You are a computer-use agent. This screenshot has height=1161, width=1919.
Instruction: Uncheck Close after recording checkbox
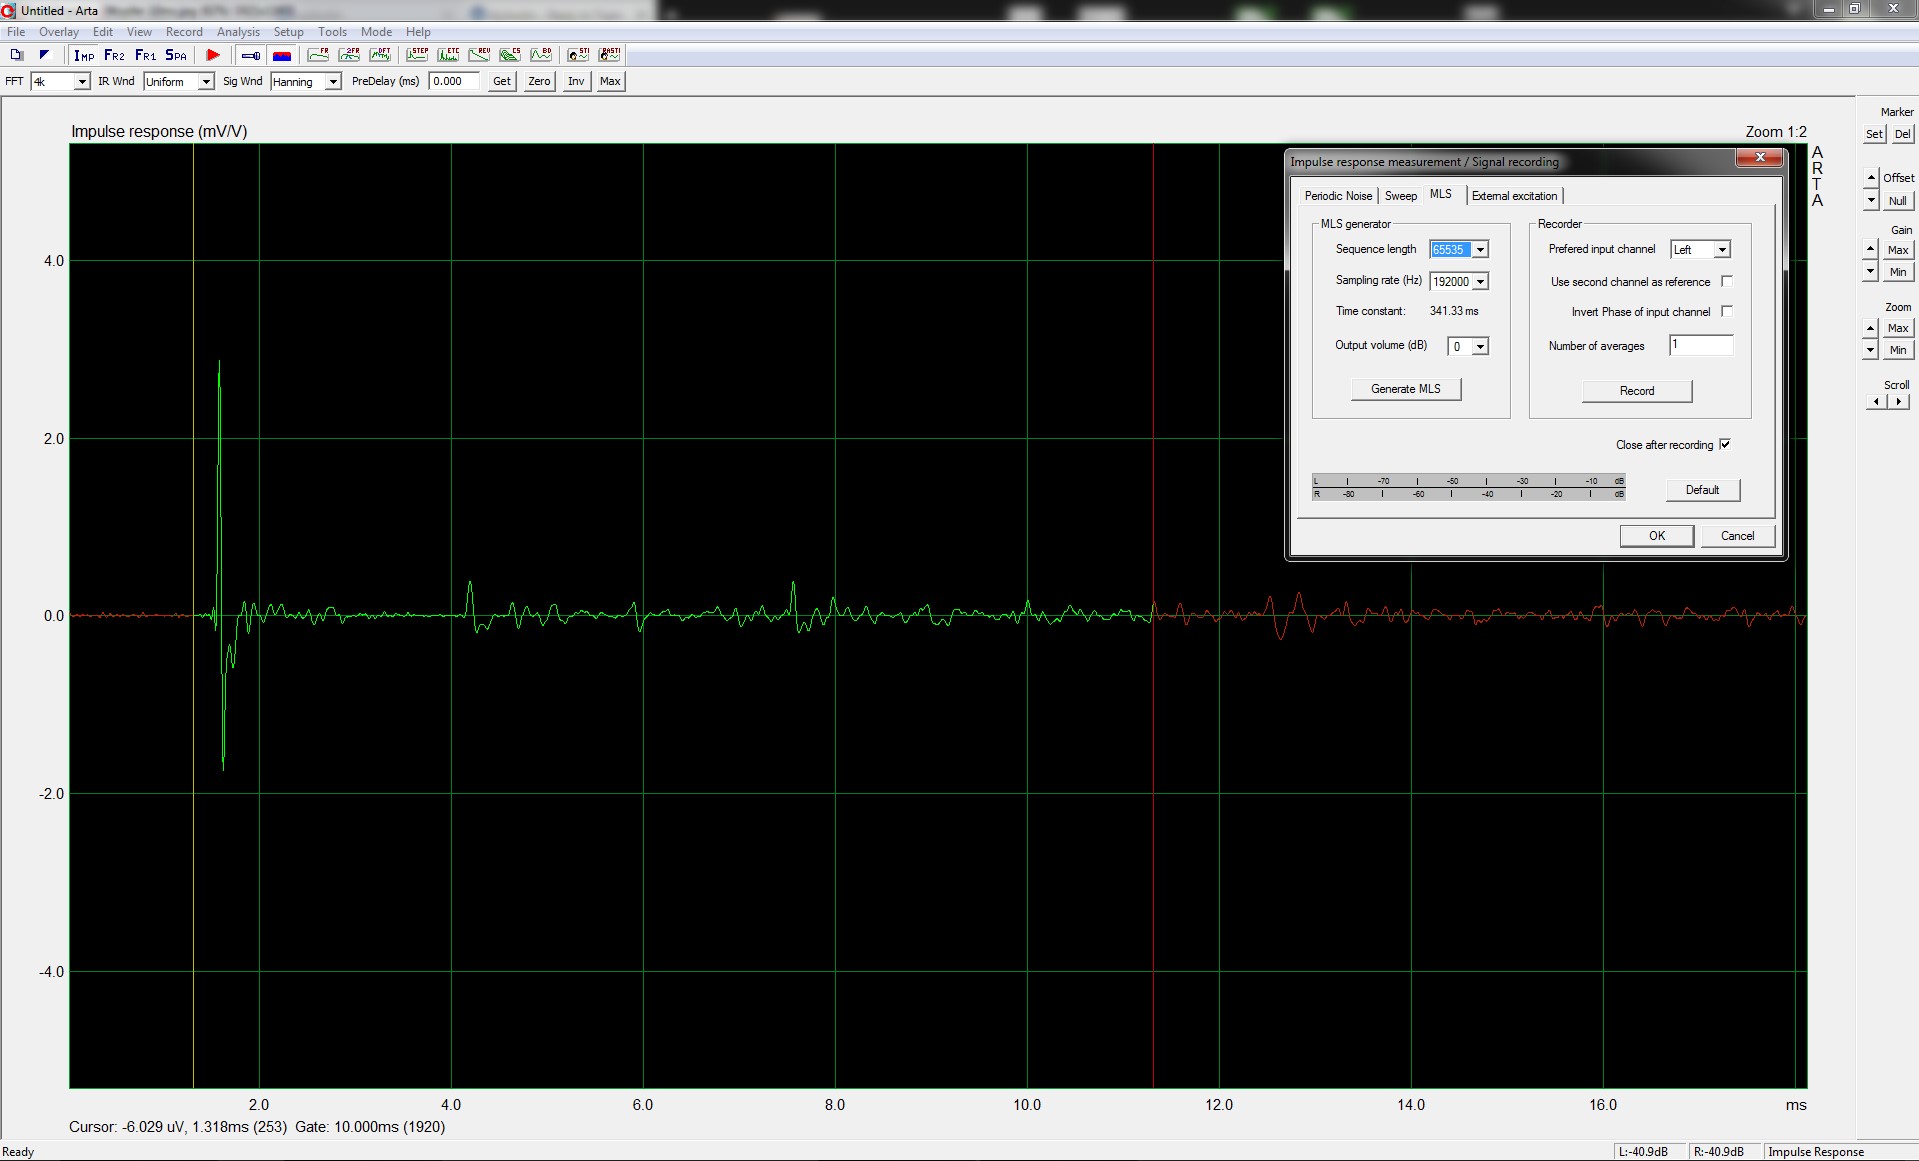[1725, 444]
